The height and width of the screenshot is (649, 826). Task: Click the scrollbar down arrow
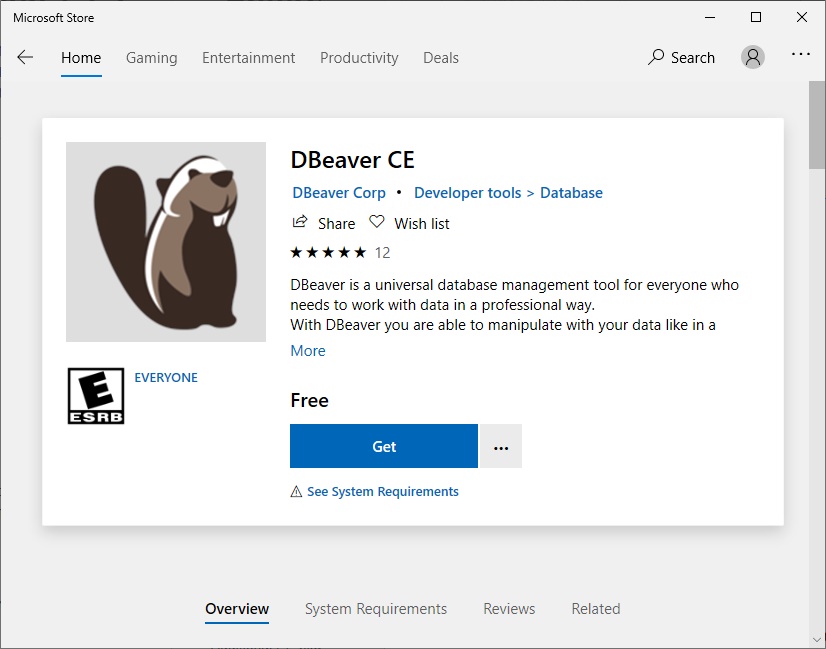(x=818, y=641)
